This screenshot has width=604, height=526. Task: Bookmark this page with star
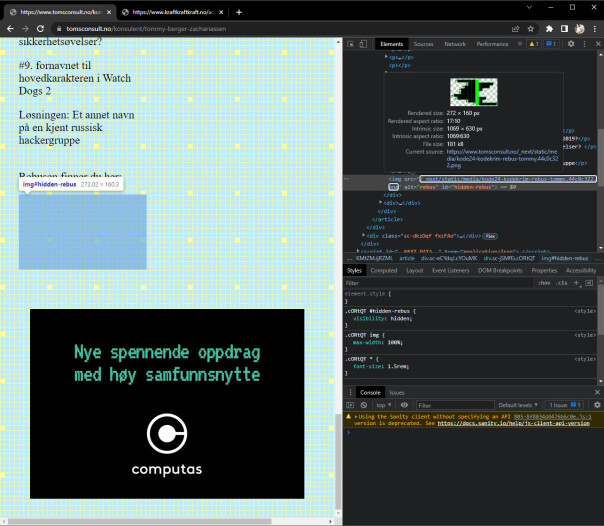tap(530, 29)
